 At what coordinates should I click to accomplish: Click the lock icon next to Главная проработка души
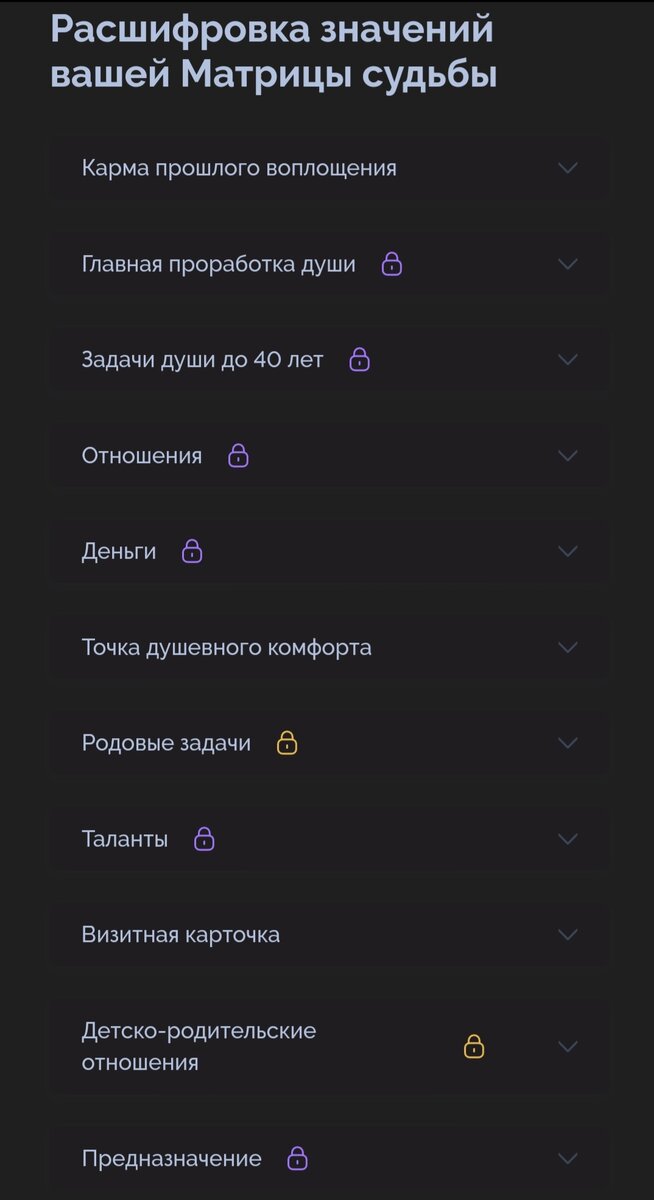[x=392, y=263]
